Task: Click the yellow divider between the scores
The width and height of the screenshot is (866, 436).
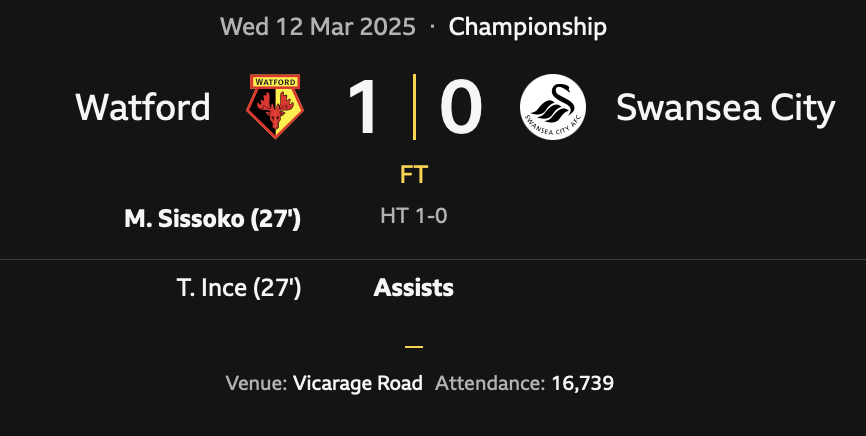Action: tap(414, 107)
